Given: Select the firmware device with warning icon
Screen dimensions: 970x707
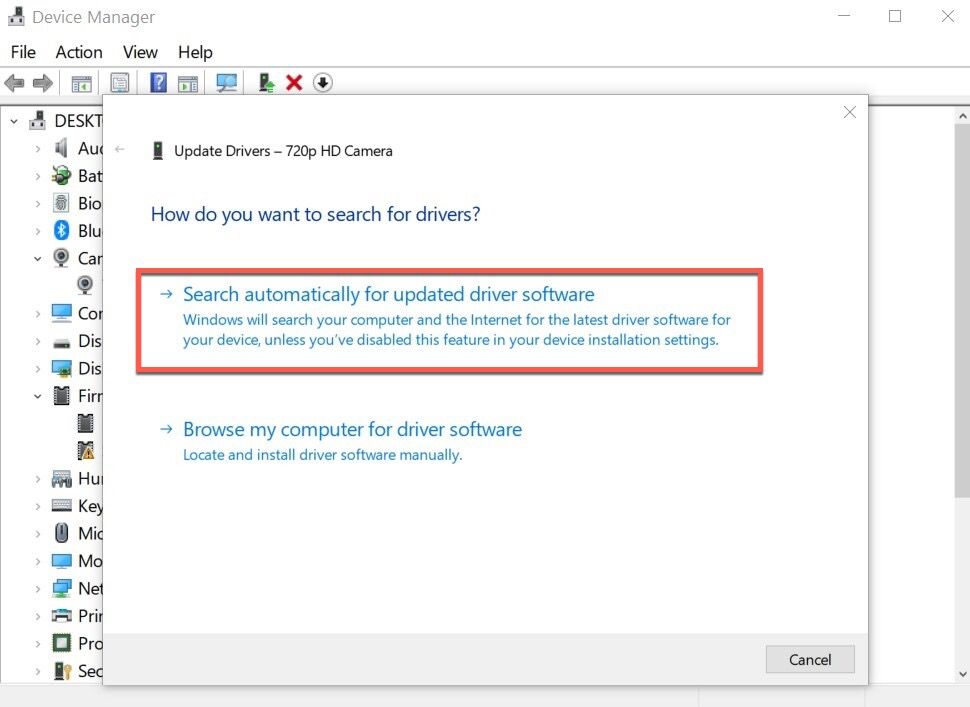Looking at the screenshot, I should point(87,450).
